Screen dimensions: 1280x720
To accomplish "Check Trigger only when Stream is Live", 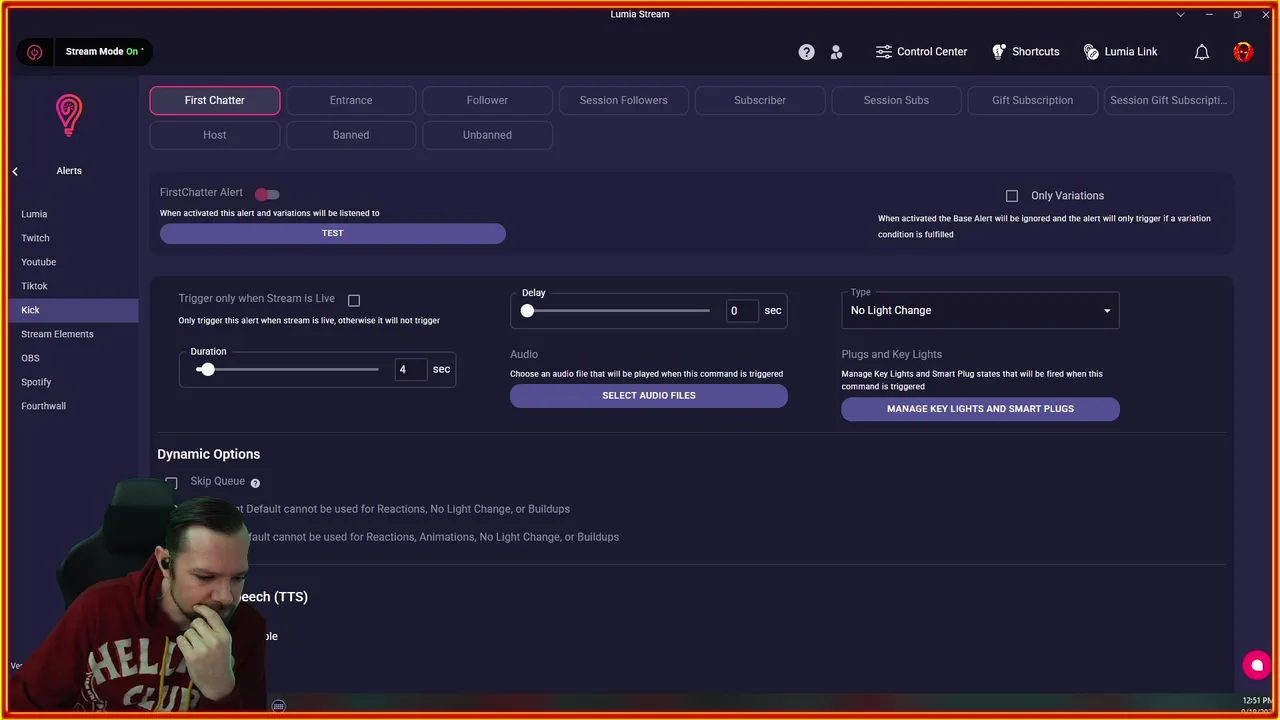I will (354, 300).
